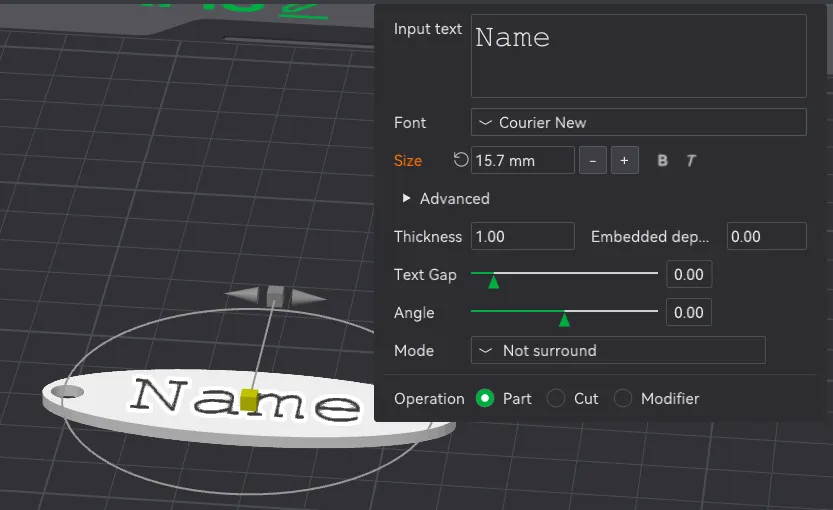Click the Text Gap slider handle
The height and width of the screenshot is (510, 833).
point(494,280)
